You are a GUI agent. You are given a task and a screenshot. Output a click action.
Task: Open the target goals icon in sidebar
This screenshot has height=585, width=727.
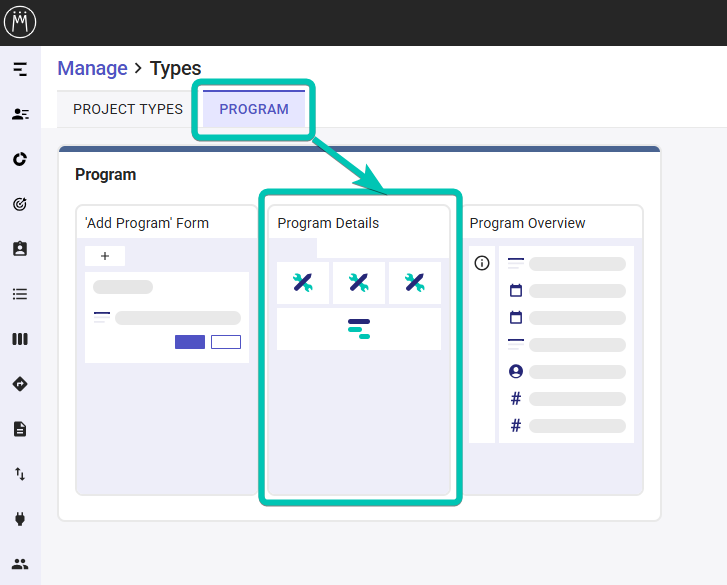[x=20, y=204]
